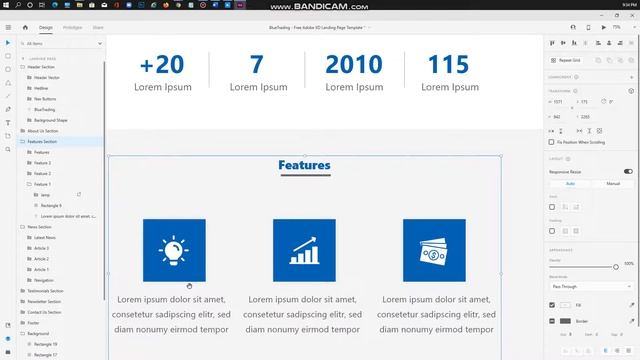Select the Artboard tool
Image resolution: width=640 pixels, height=360 pixels.
pyautogui.click(x=8, y=136)
